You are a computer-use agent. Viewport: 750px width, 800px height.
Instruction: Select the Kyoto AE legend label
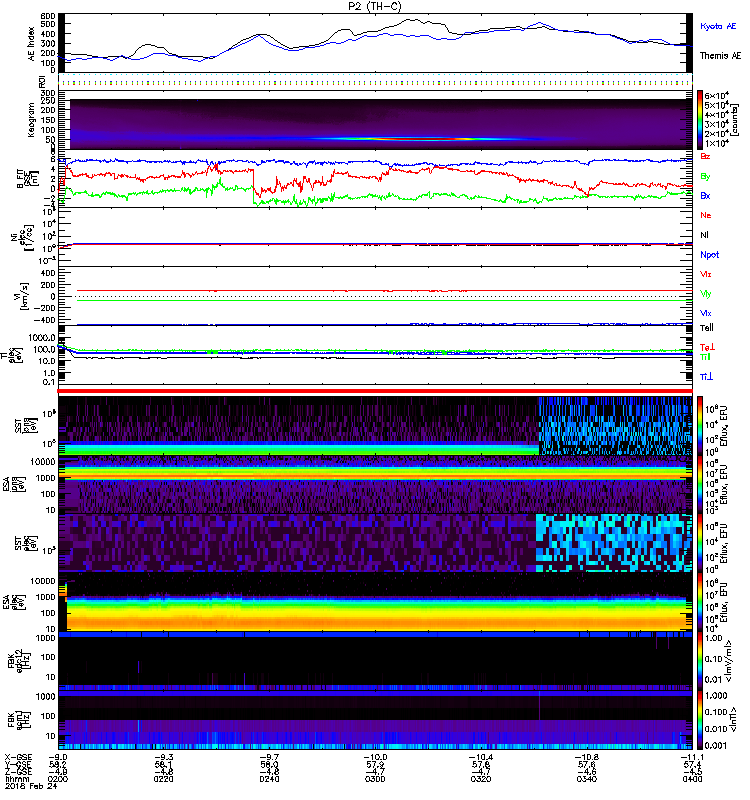tap(718, 26)
